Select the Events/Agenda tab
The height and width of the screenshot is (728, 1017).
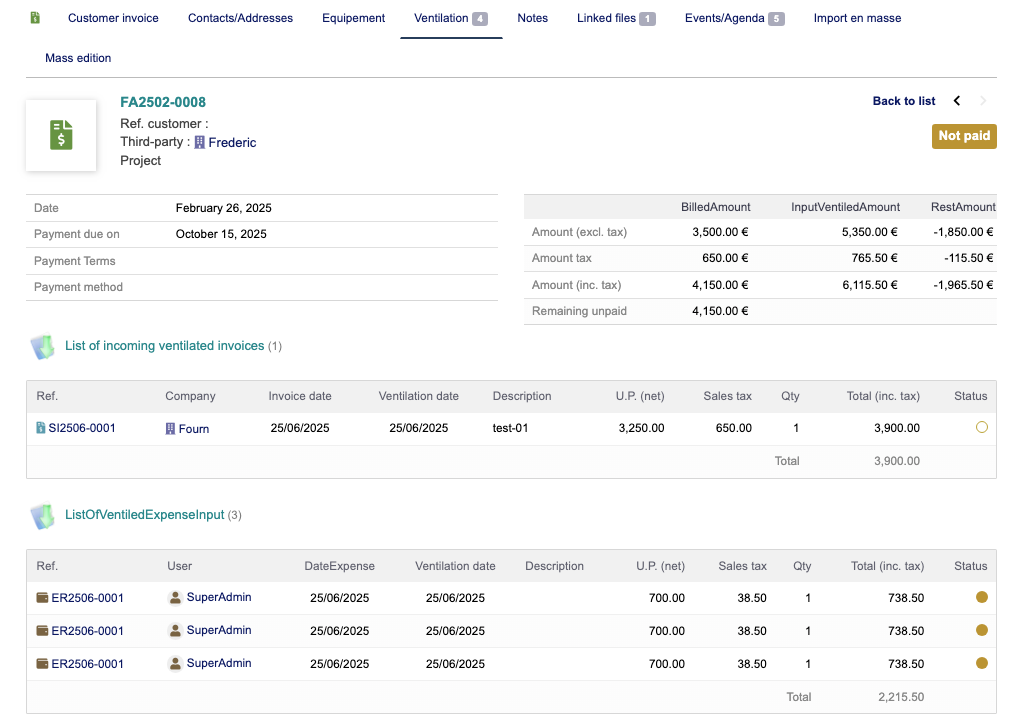coord(734,18)
